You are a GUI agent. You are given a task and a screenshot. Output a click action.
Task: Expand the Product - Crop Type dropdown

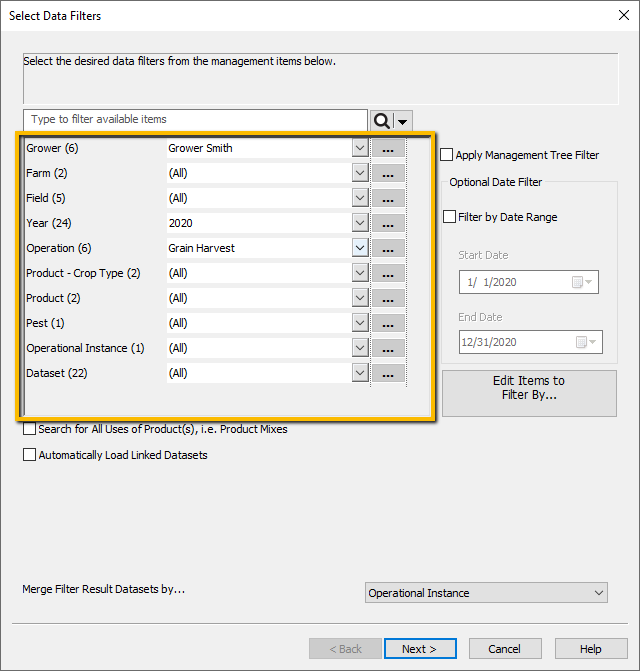tap(360, 273)
